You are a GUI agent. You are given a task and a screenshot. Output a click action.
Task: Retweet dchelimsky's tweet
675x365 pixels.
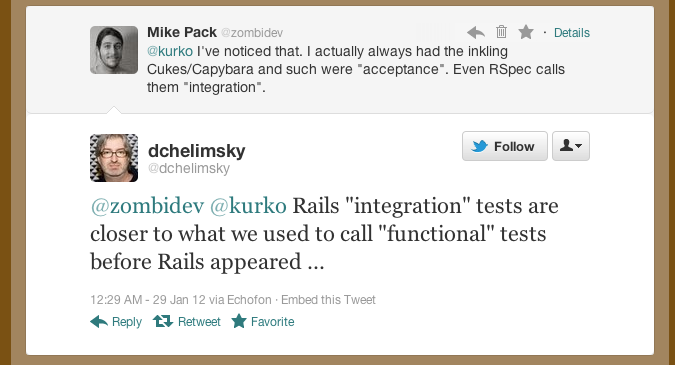click(x=187, y=322)
